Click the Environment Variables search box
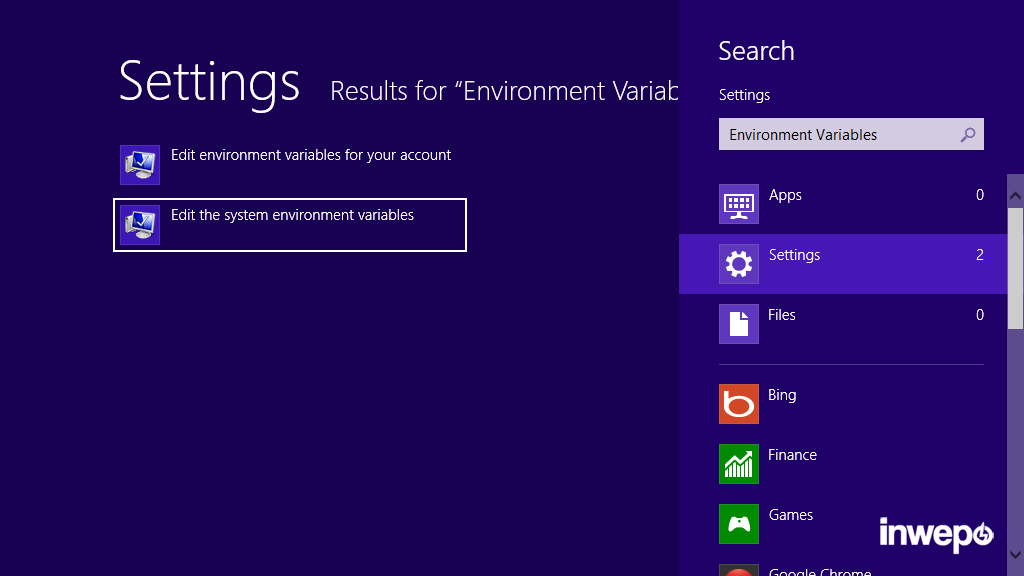The image size is (1024, 576). coord(838,135)
